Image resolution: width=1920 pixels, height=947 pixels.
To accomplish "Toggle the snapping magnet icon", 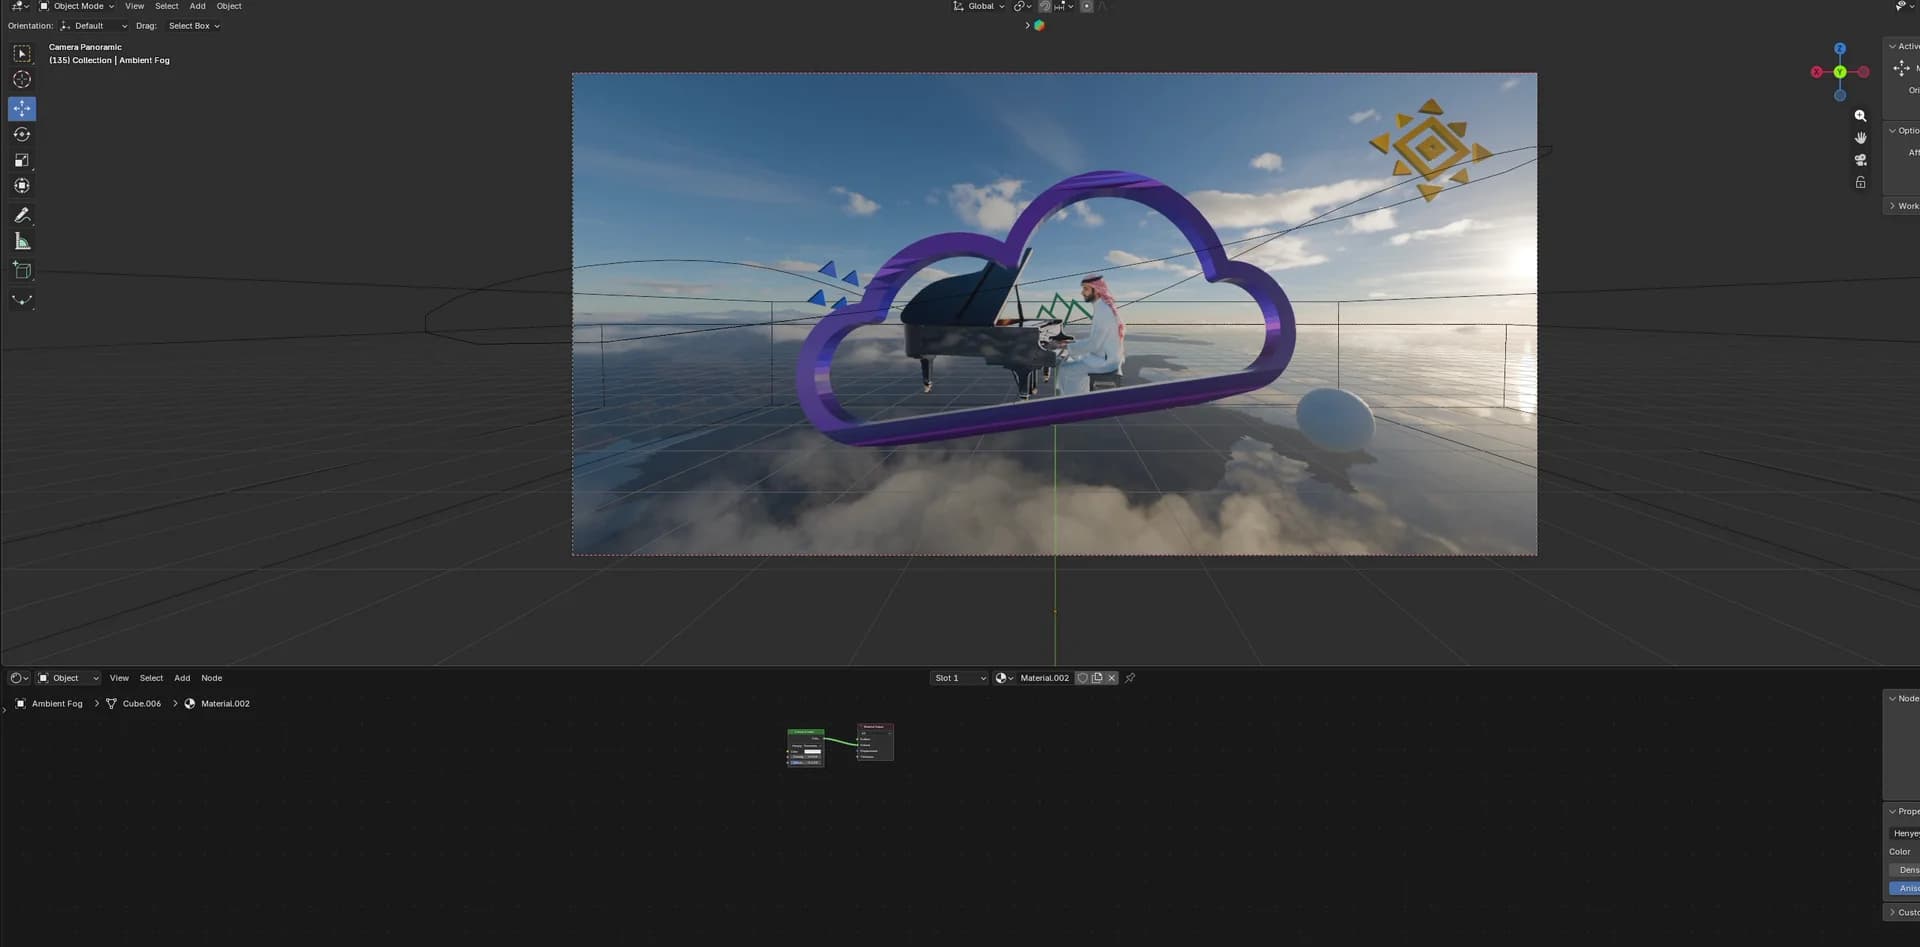I will coord(1045,6).
